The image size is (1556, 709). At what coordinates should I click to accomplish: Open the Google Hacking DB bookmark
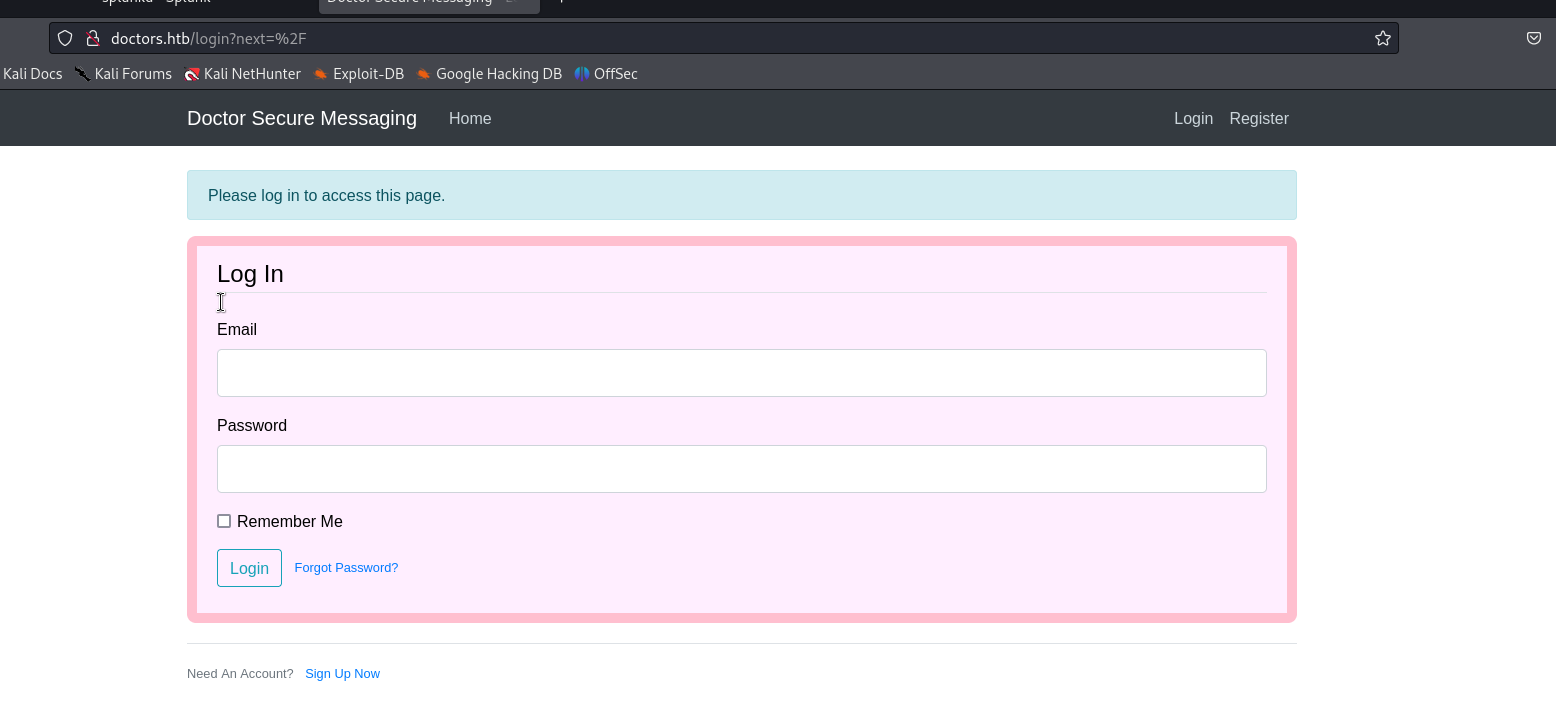[489, 74]
